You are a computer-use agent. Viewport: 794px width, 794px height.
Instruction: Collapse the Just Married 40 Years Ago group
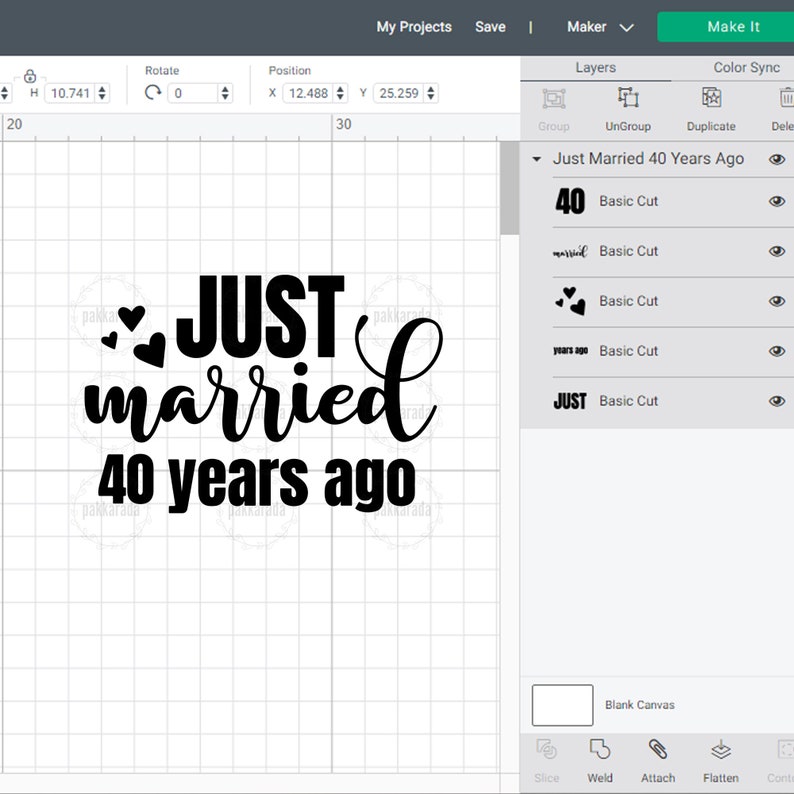click(537, 159)
